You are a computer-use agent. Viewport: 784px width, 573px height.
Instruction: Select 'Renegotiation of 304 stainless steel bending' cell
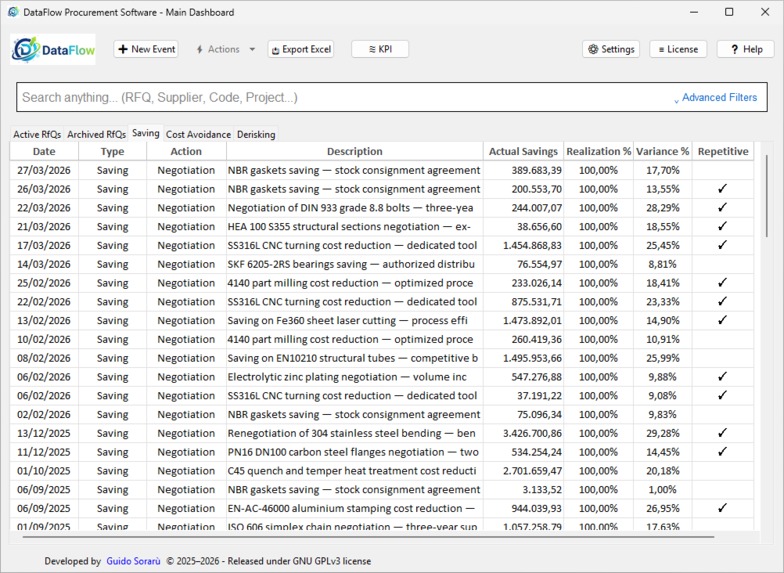click(x=354, y=433)
